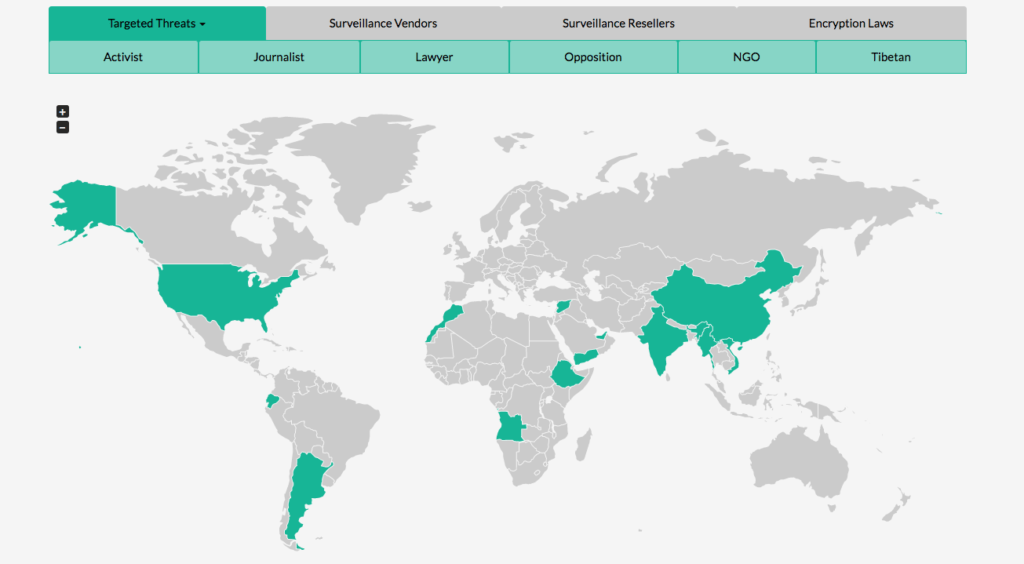This screenshot has width=1024, height=564.
Task: Switch to Surveillance Vendors tab
Action: [x=383, y=23]
